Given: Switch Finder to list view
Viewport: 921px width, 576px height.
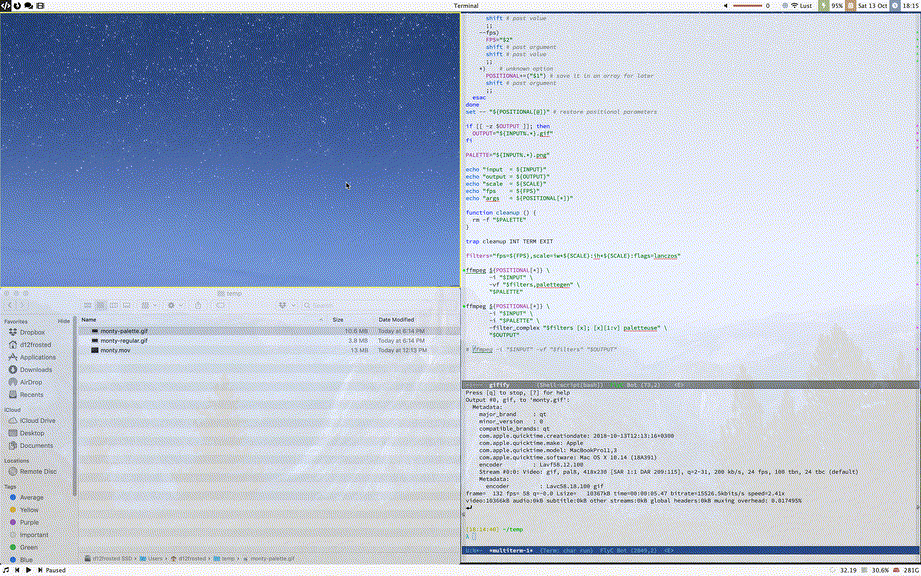Looking at the screenshot, I should point(100,305).
